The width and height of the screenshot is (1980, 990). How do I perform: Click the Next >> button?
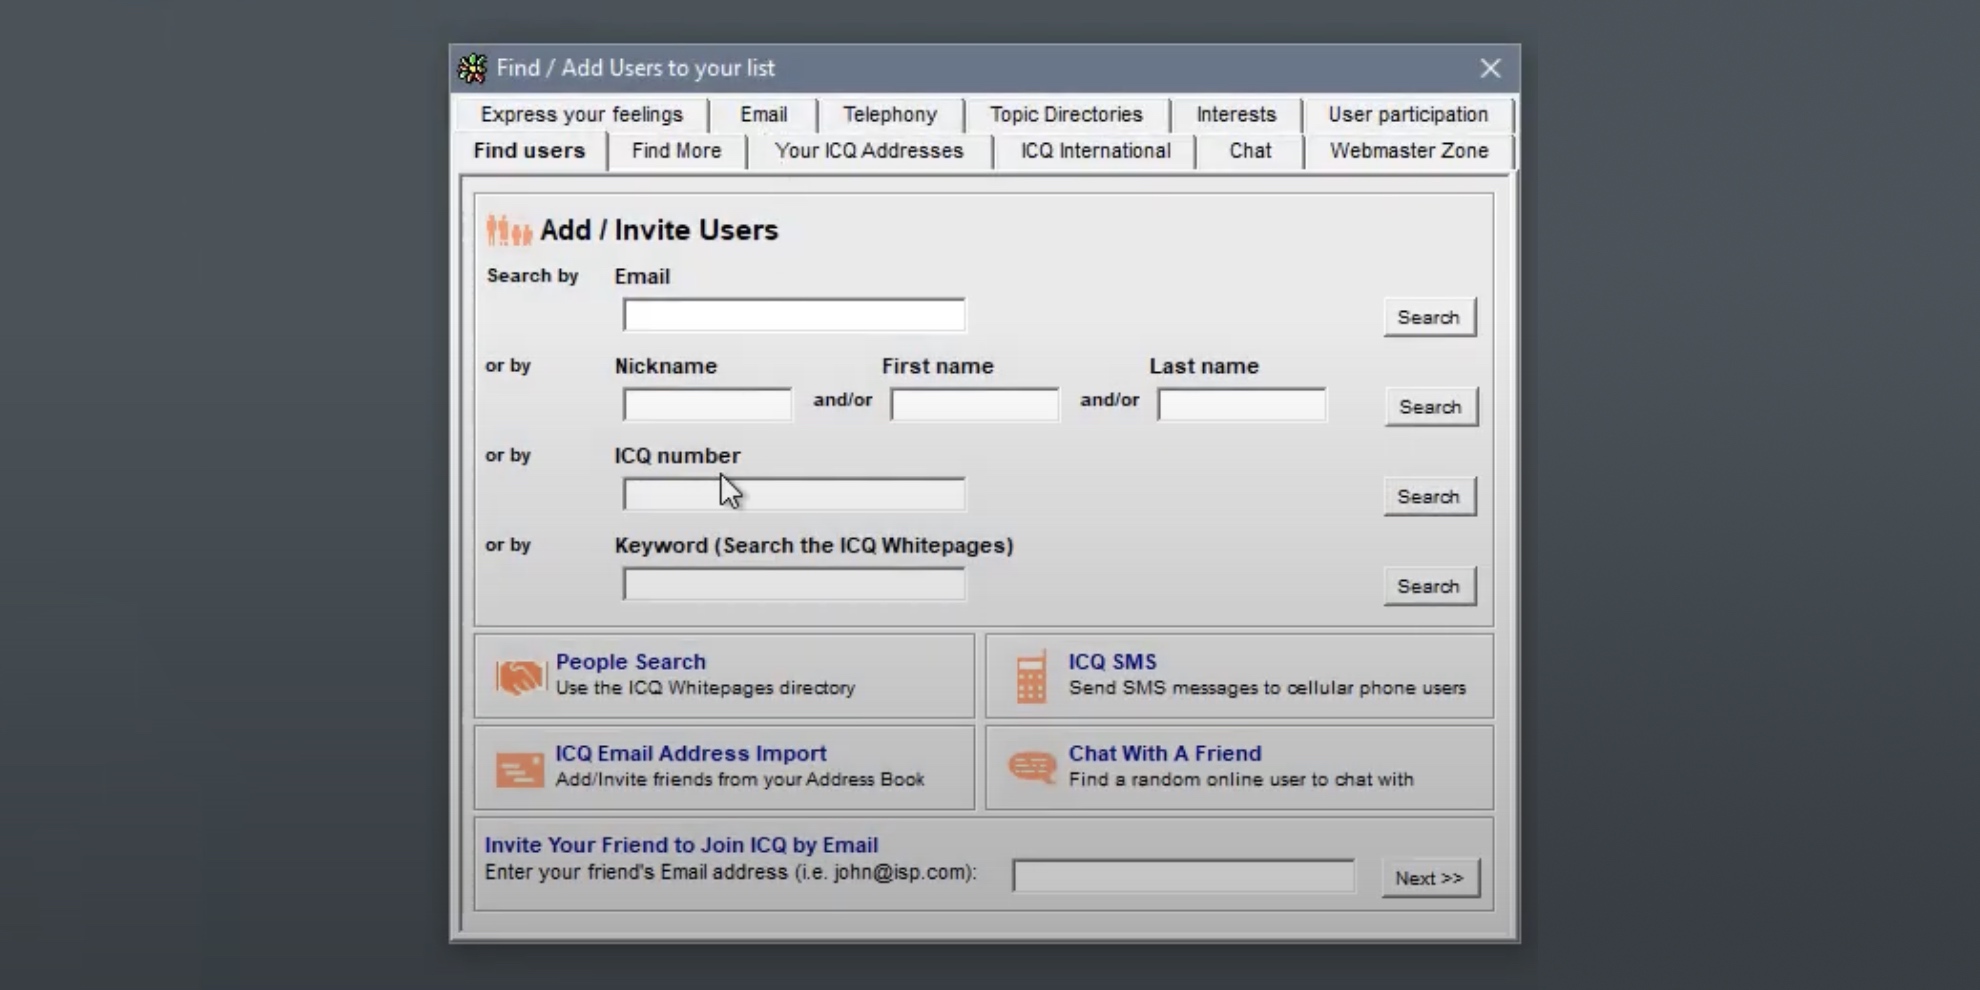click(x=1430, y=878)
